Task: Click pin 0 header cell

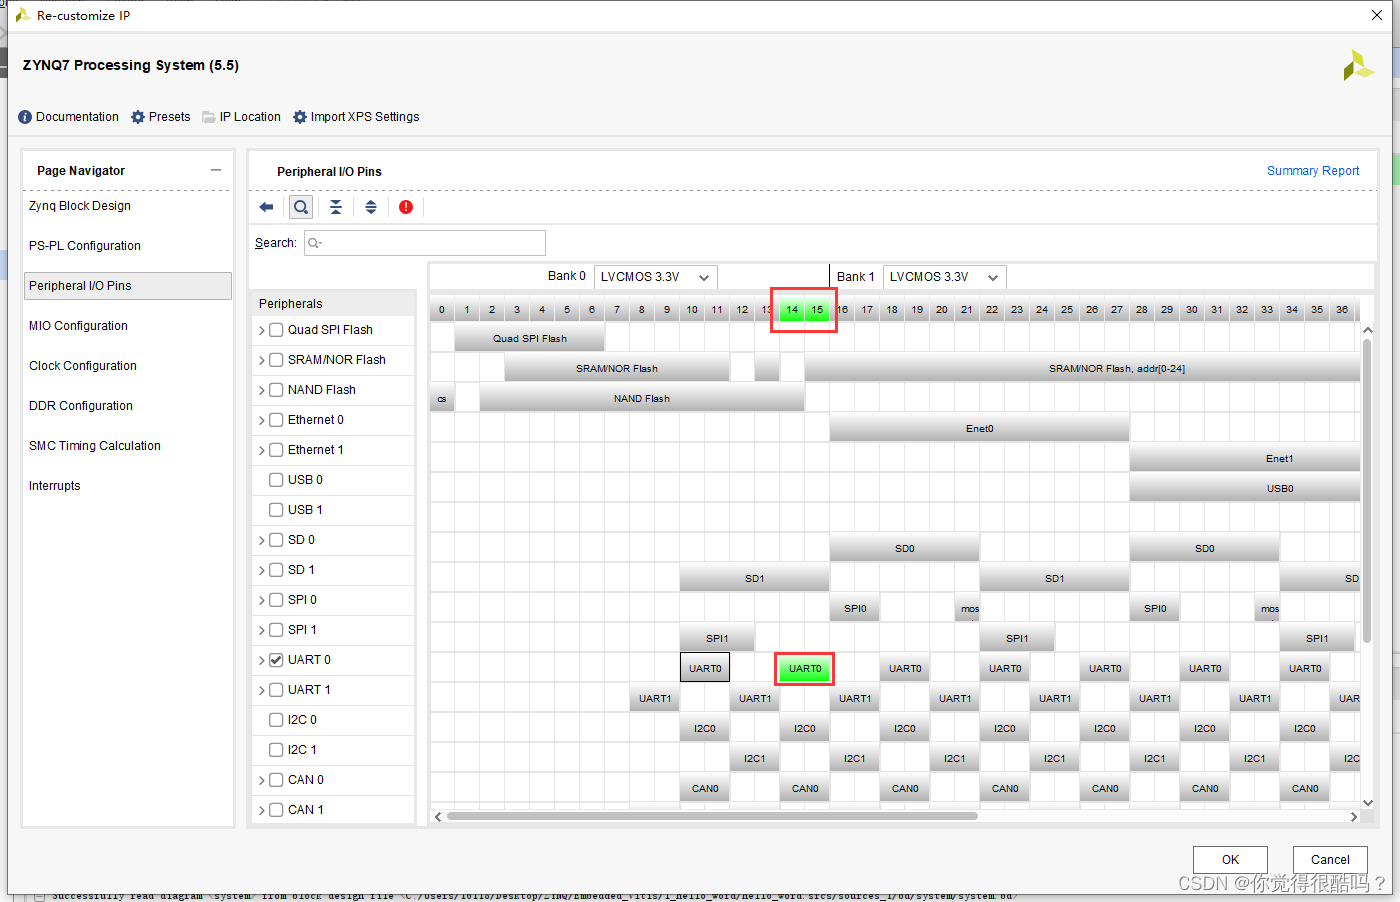Action: click(x=442, y=310)
